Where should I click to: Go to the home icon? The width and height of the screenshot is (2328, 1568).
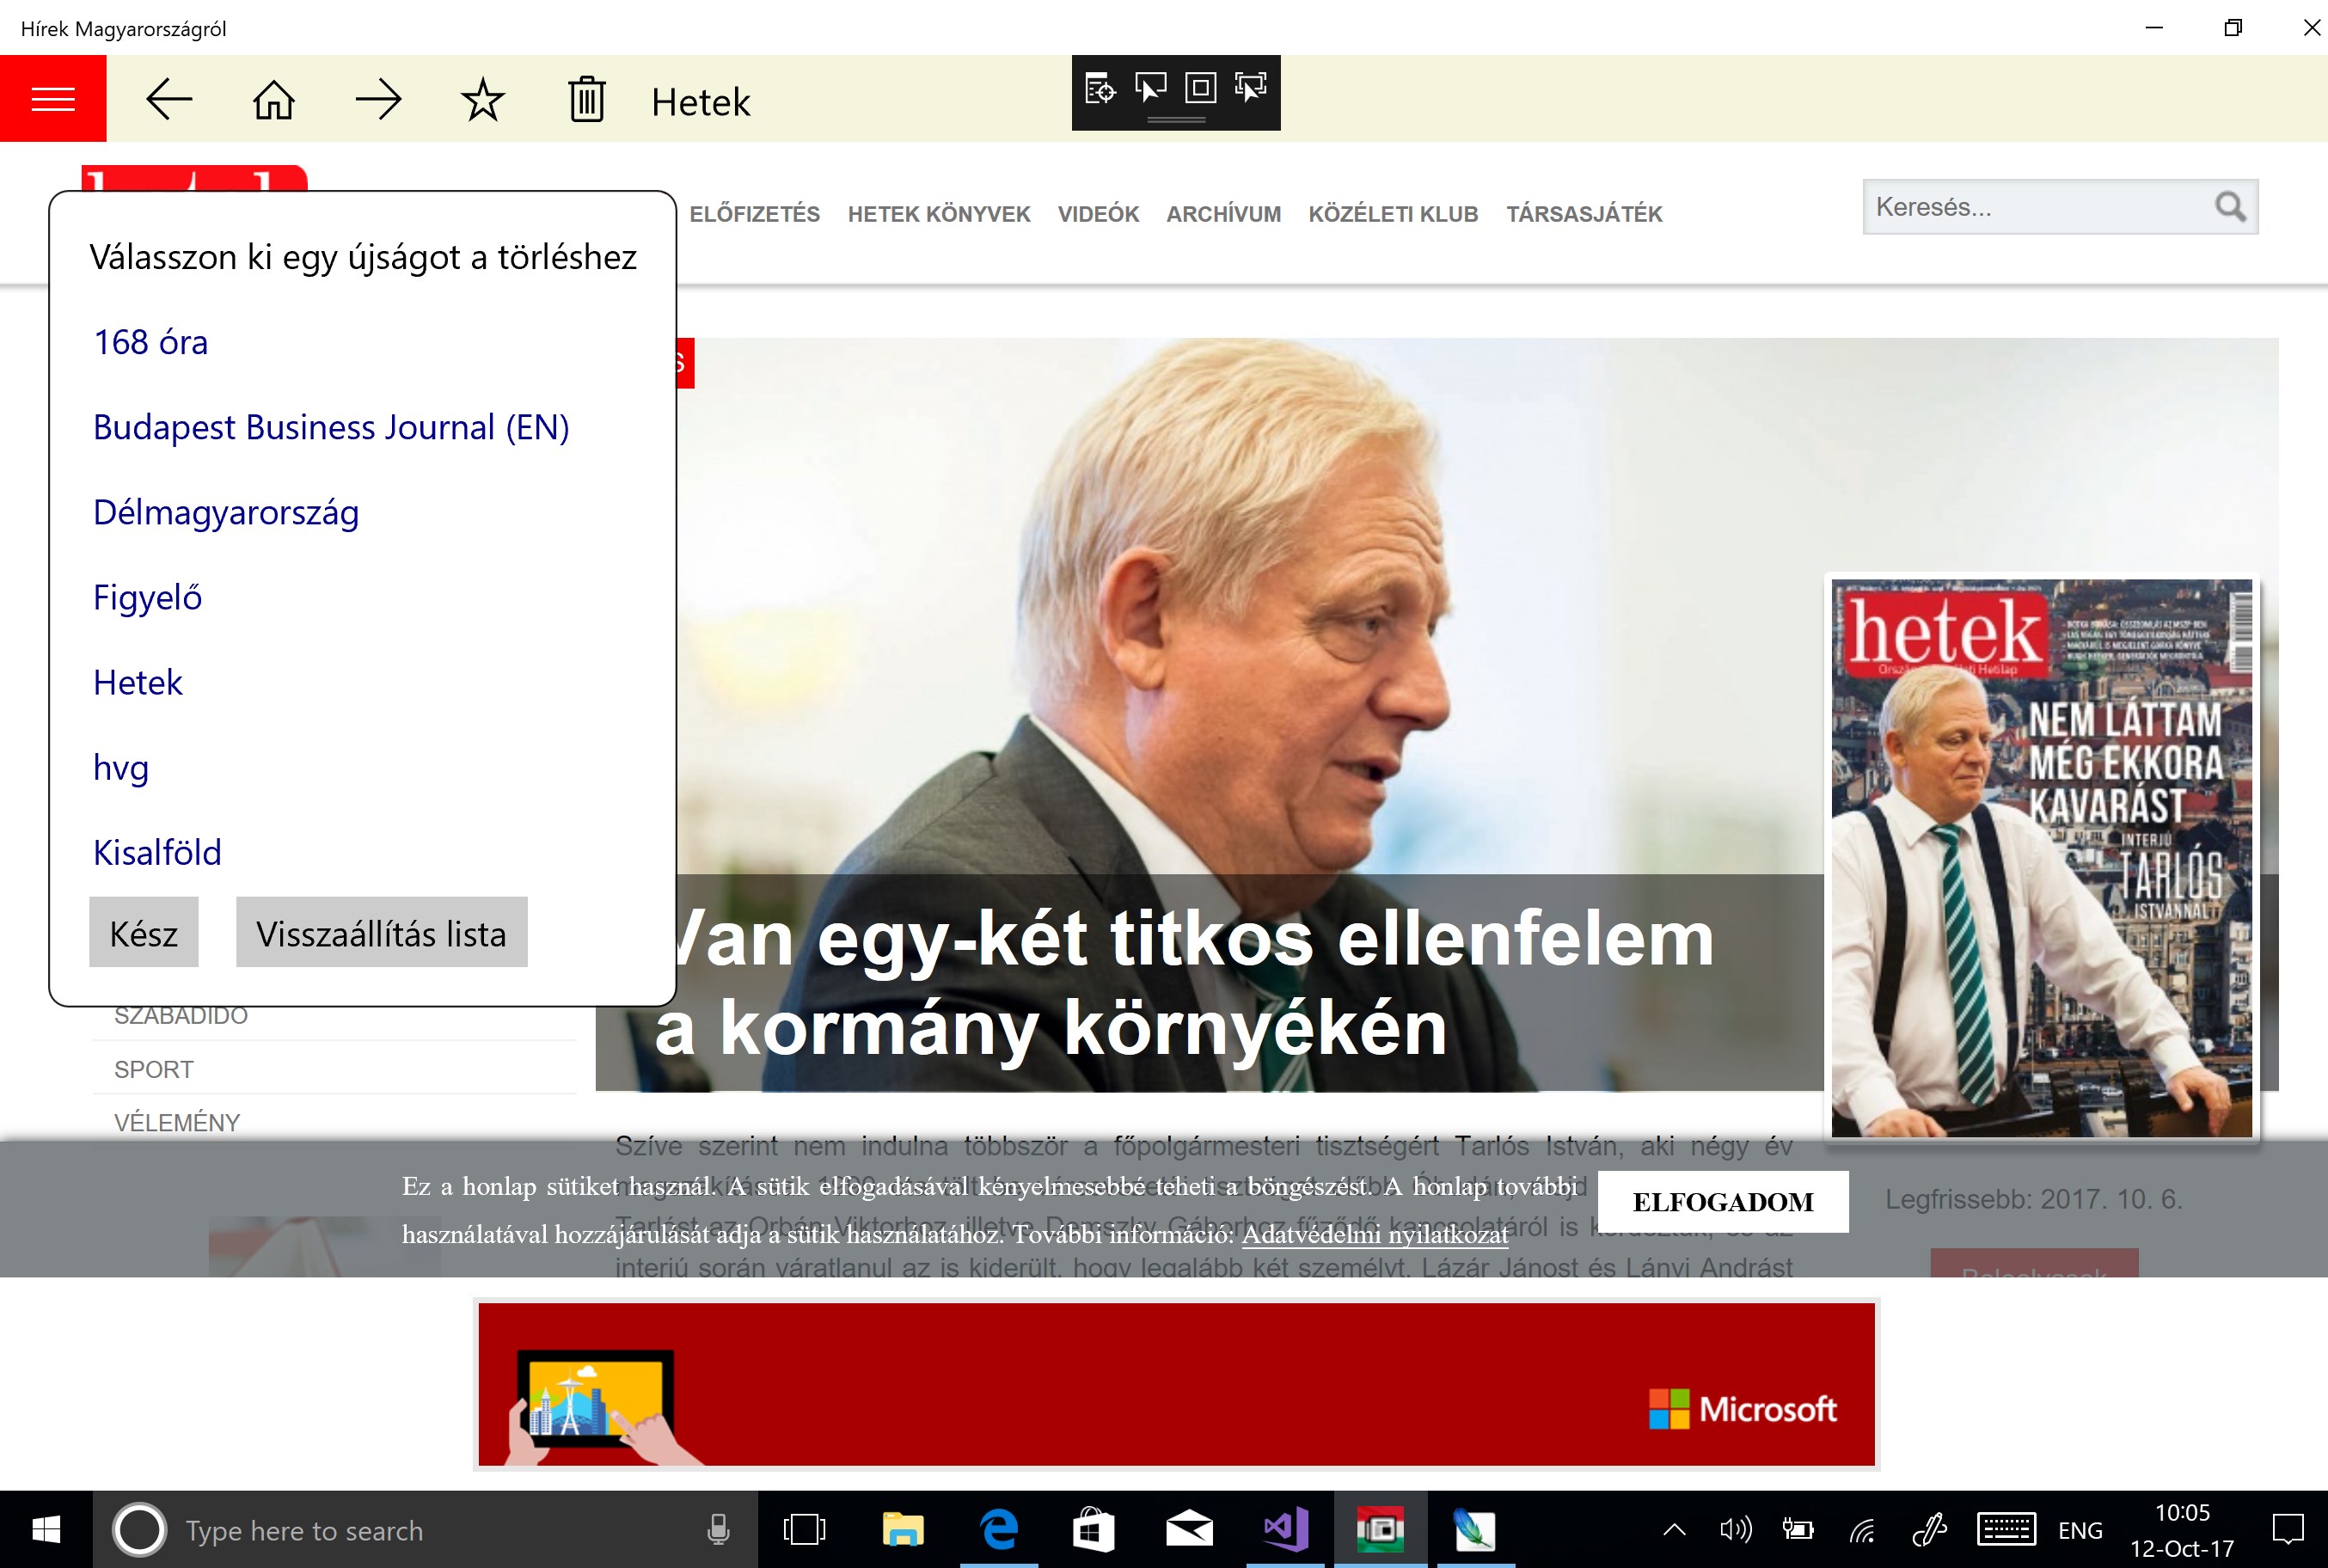pyautogui.click(x=273, y=100)
